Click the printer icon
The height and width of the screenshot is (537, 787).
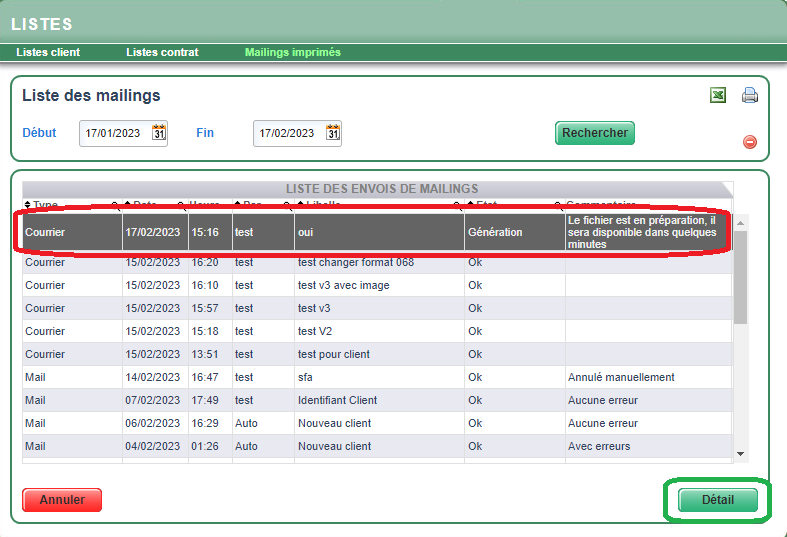[x=749, y=96]
